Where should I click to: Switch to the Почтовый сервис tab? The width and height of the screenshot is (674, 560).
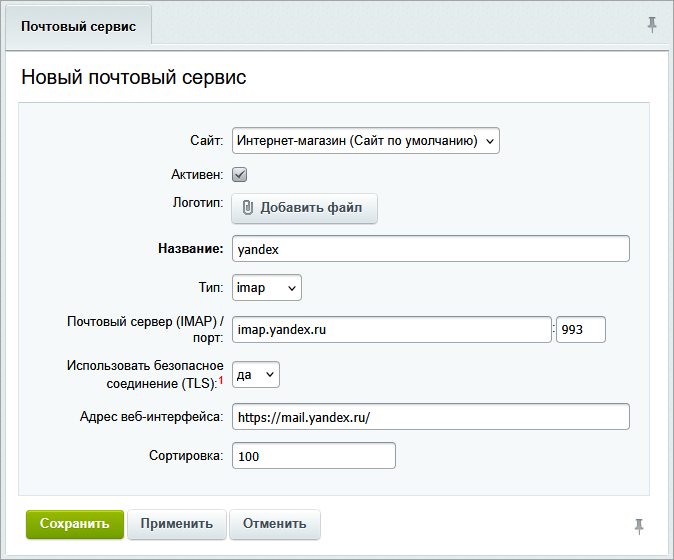(x=78, y=23)
